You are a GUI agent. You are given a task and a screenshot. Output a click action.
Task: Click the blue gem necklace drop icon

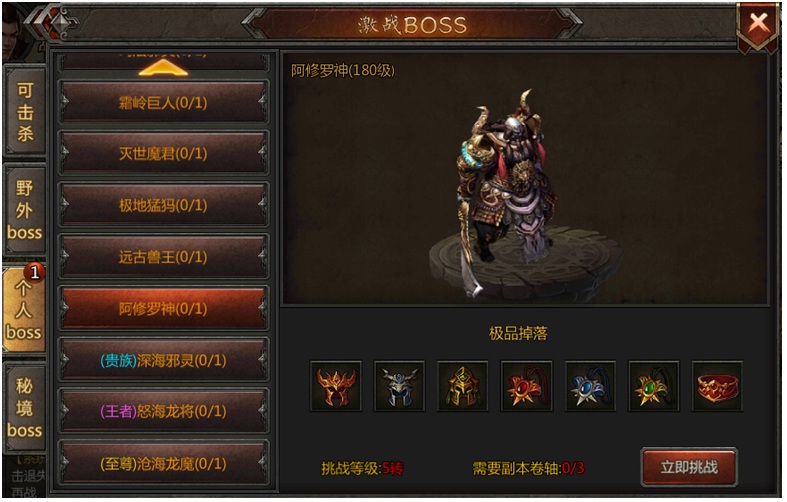pos(590,386)
